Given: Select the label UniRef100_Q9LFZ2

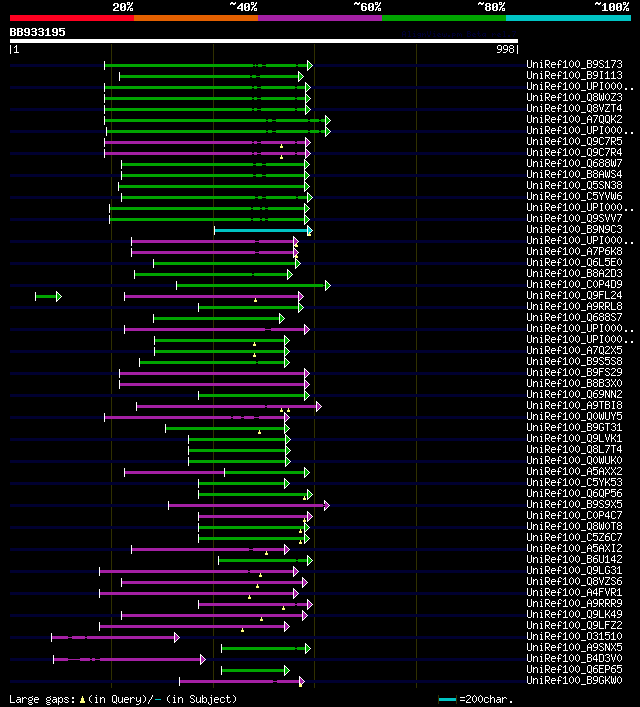Looking at the screenshot, I should click(574, 625).
